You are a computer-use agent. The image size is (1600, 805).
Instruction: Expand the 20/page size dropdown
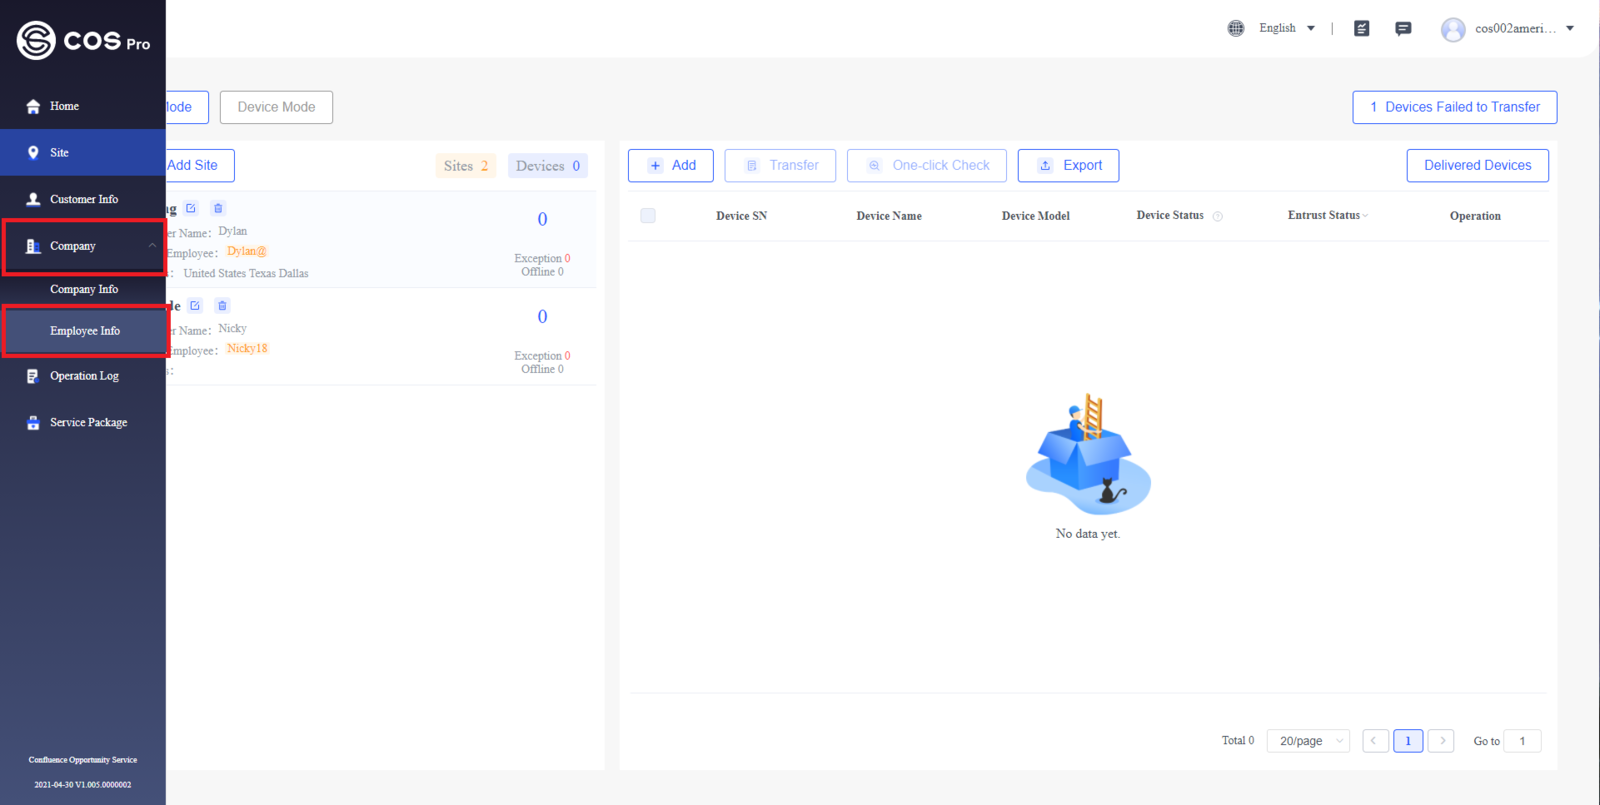click(x=1308, y=741)
